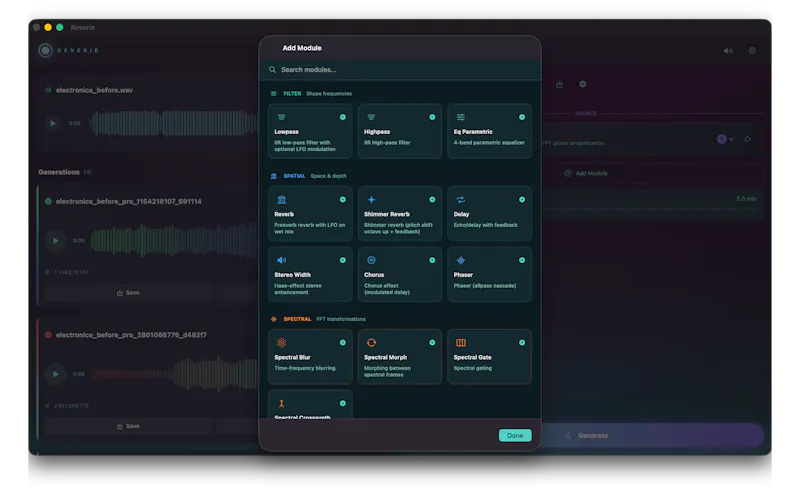Screen dimensions: 800x493
Task: Click the Reverie logo circle
Action: pos(45,50)
